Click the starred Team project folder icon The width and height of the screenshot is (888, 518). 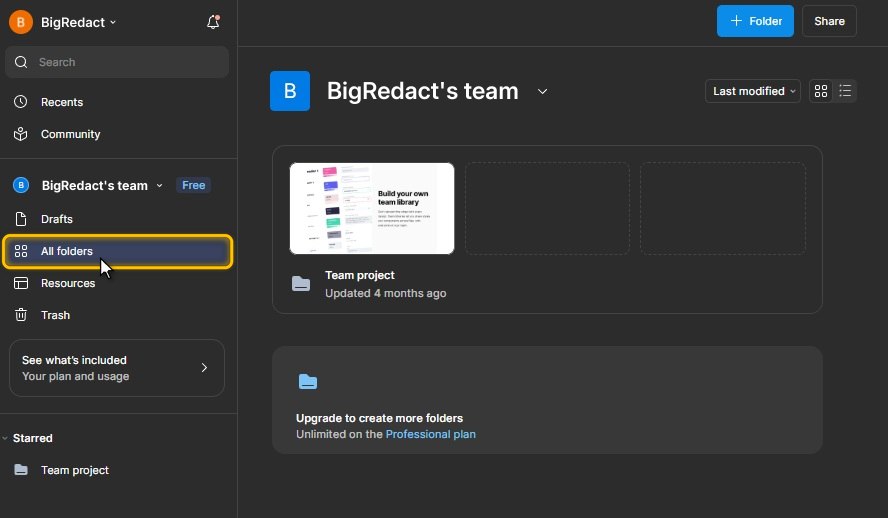point(21,470)
